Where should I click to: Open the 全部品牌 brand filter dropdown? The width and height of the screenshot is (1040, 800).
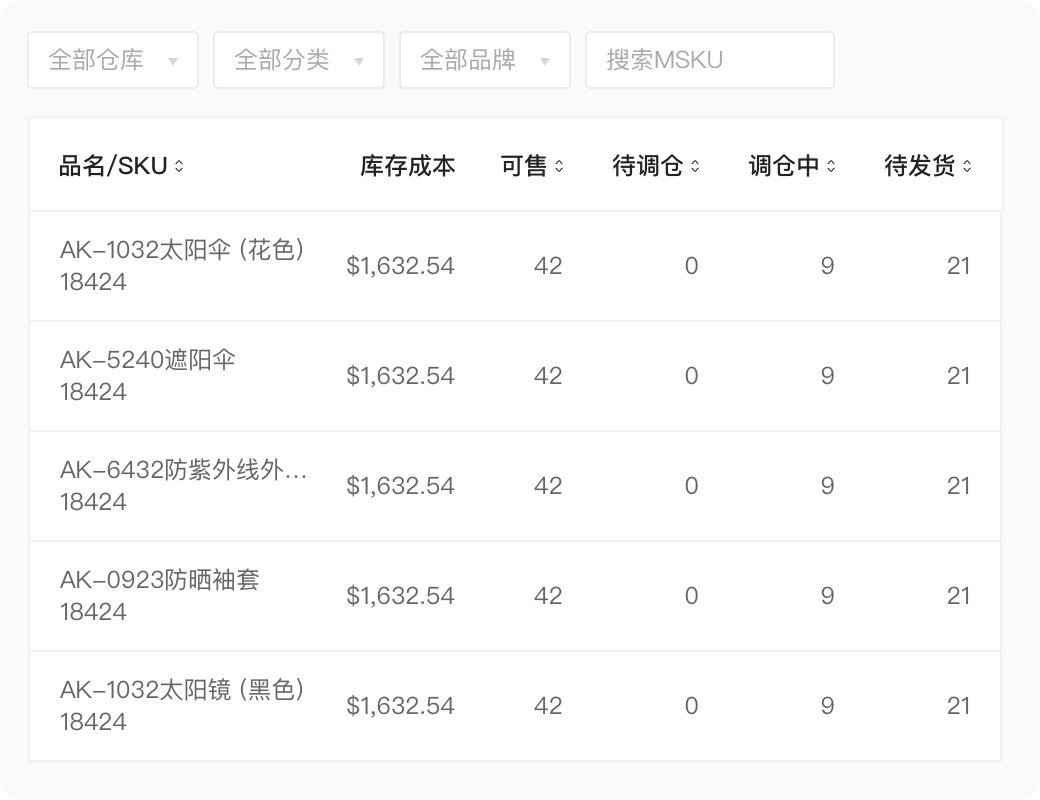pos(485,60)
